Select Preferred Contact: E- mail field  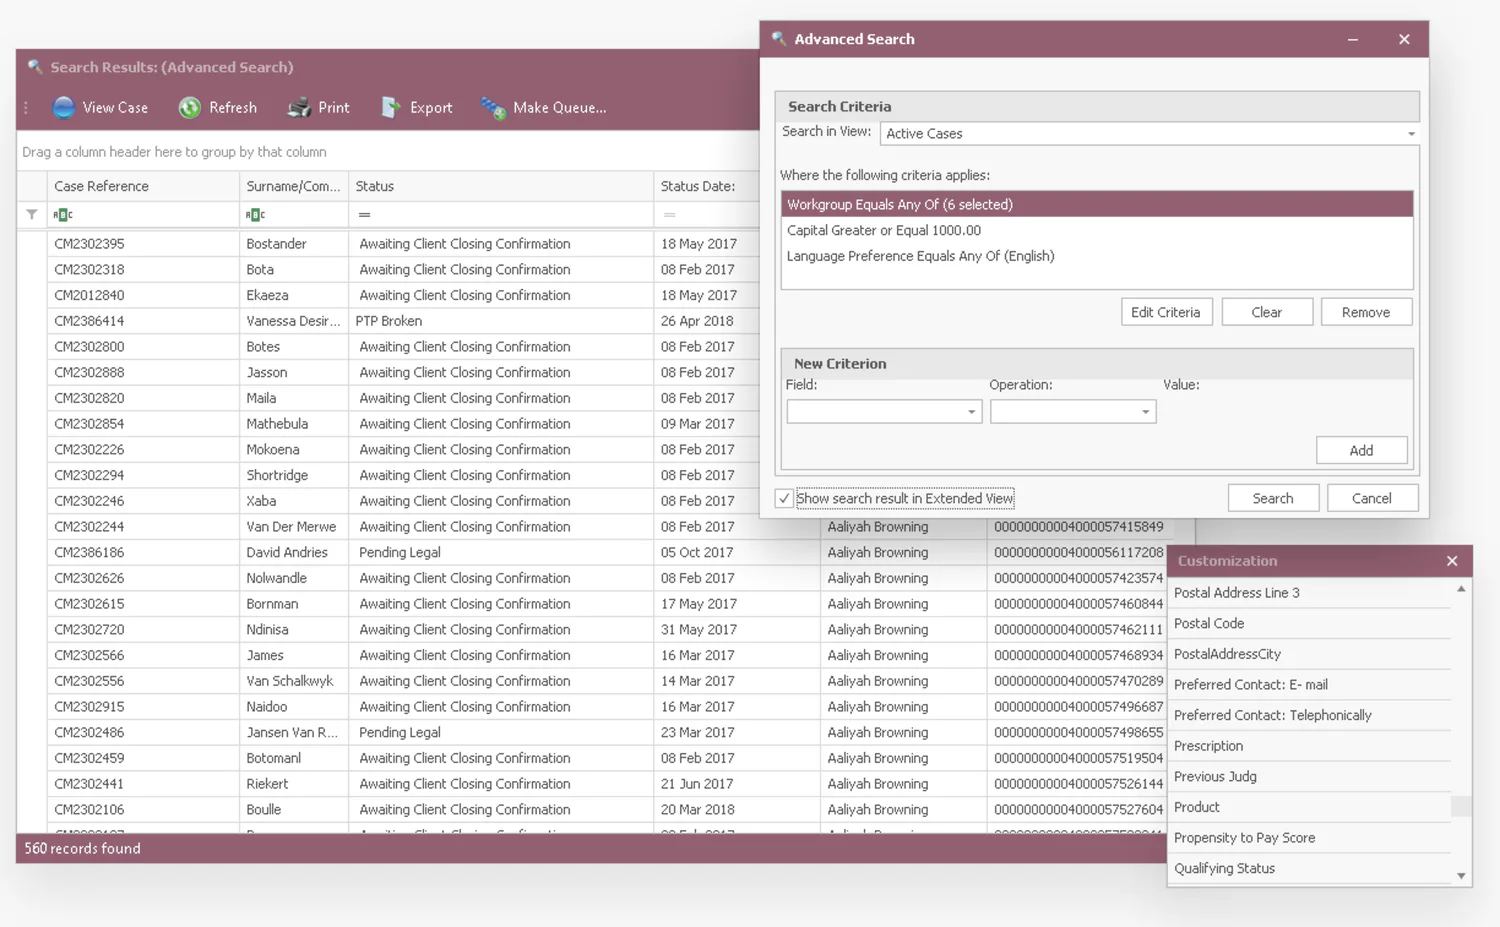(1310, 684)
